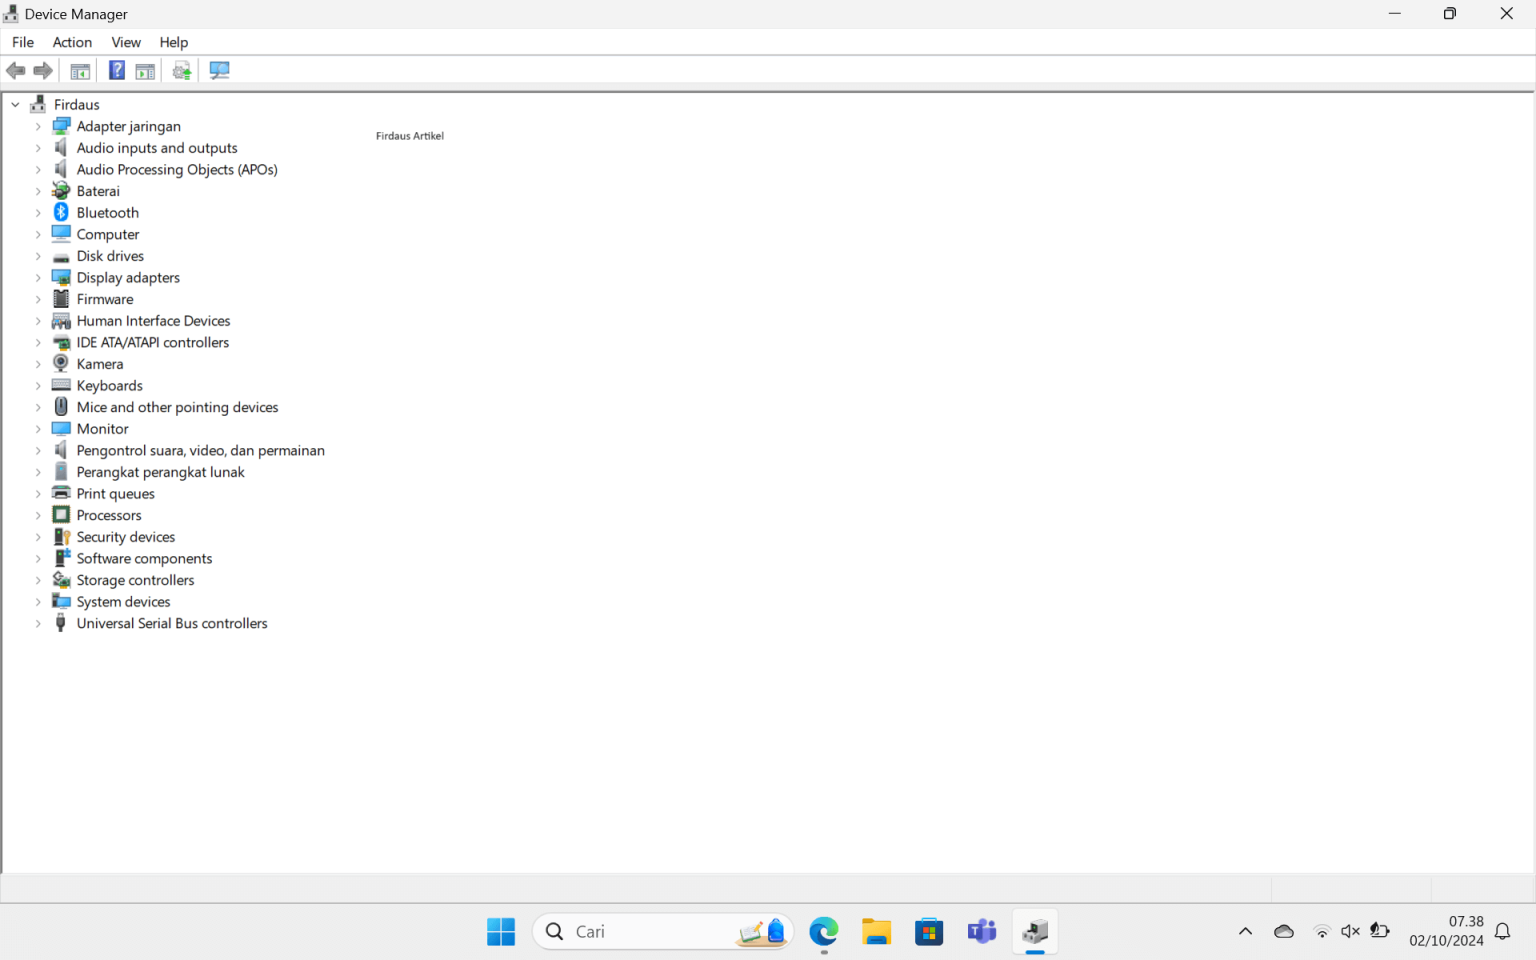This screenshot has width=1536, height=960.
Task: Click the forward navigation arrow icon
Action: click(43, 70)
